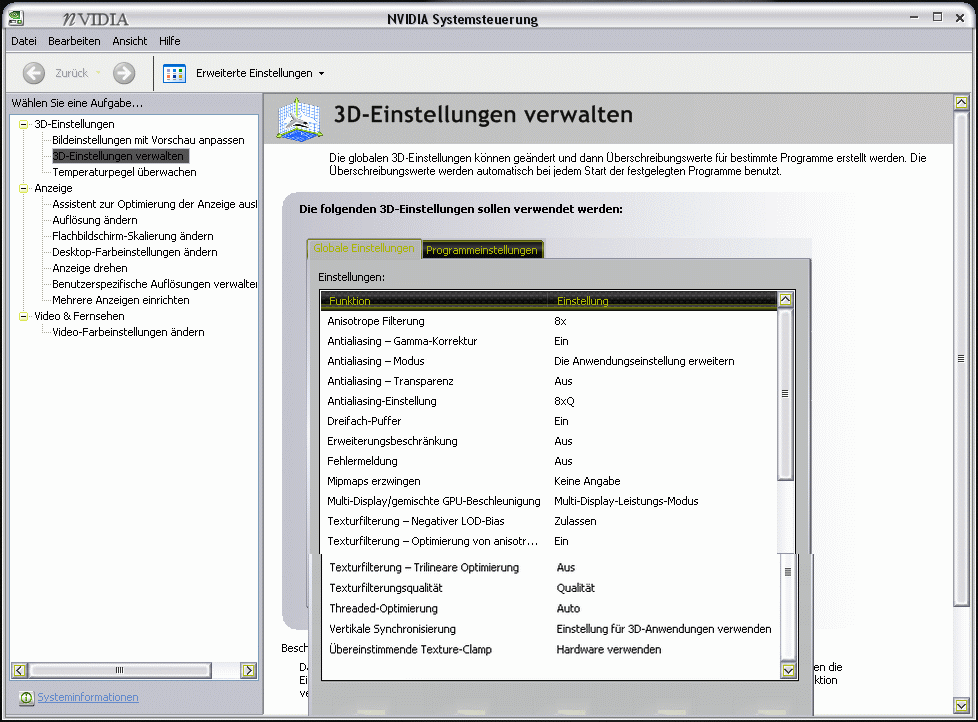
Task: Select Anzeige drehen
Action: pyautogui.click(x=90, y=268)
